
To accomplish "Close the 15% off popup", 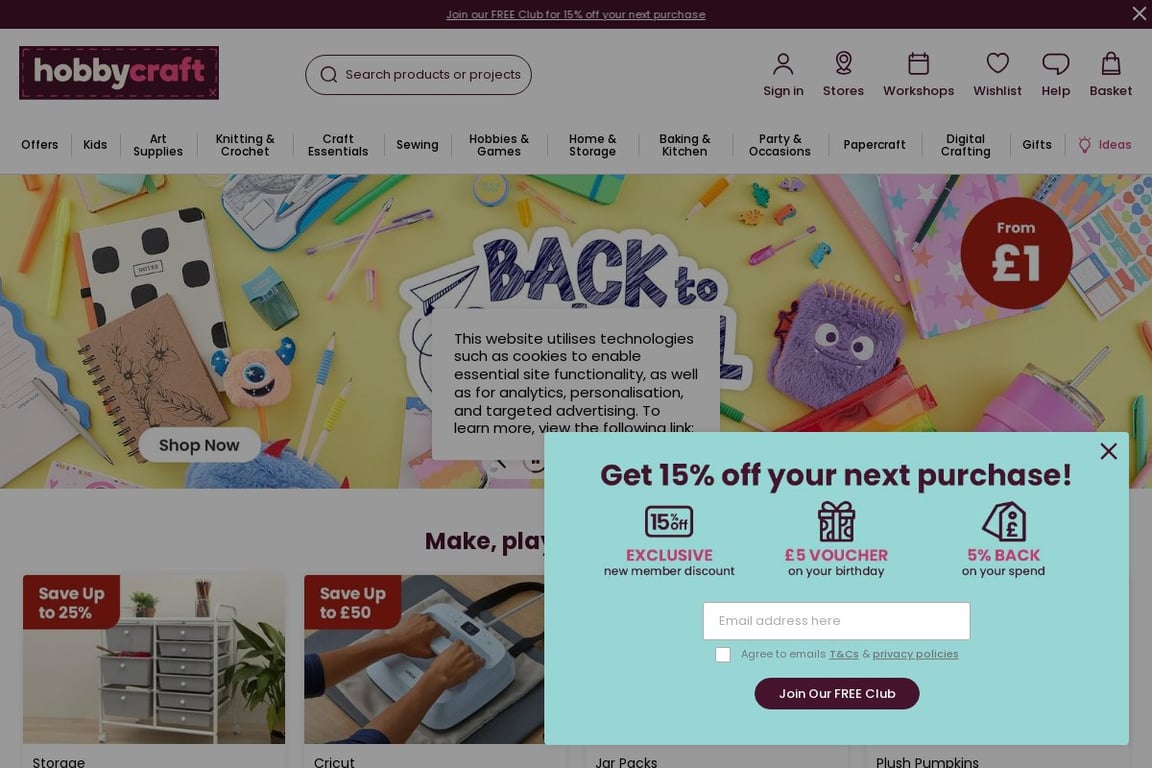I will [1108, 451].
